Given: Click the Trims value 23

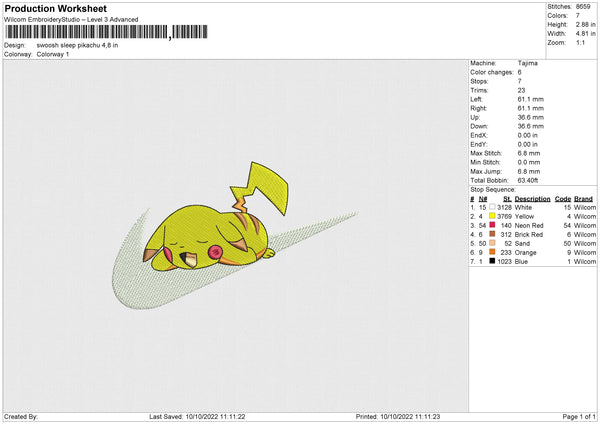Looking at the screenshot, I should [521, 90].
